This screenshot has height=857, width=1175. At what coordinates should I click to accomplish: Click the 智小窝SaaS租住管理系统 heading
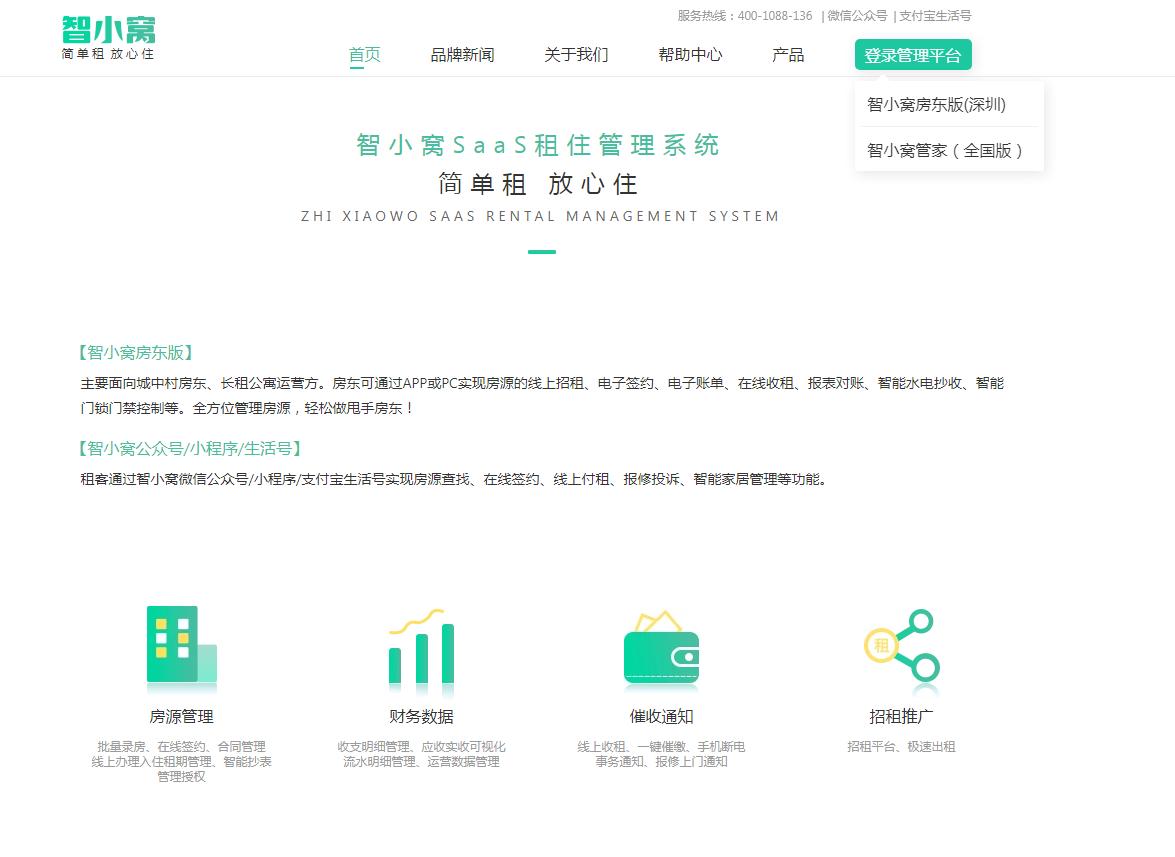[x=538, y=145]
